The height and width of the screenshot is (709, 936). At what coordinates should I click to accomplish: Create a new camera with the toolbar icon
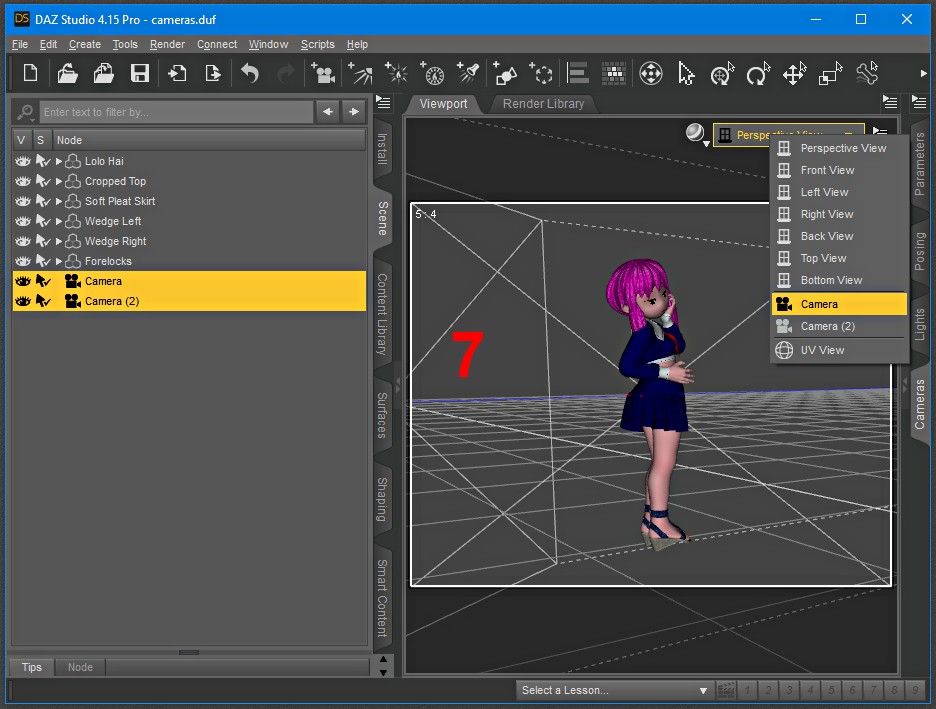coord(323,73)
